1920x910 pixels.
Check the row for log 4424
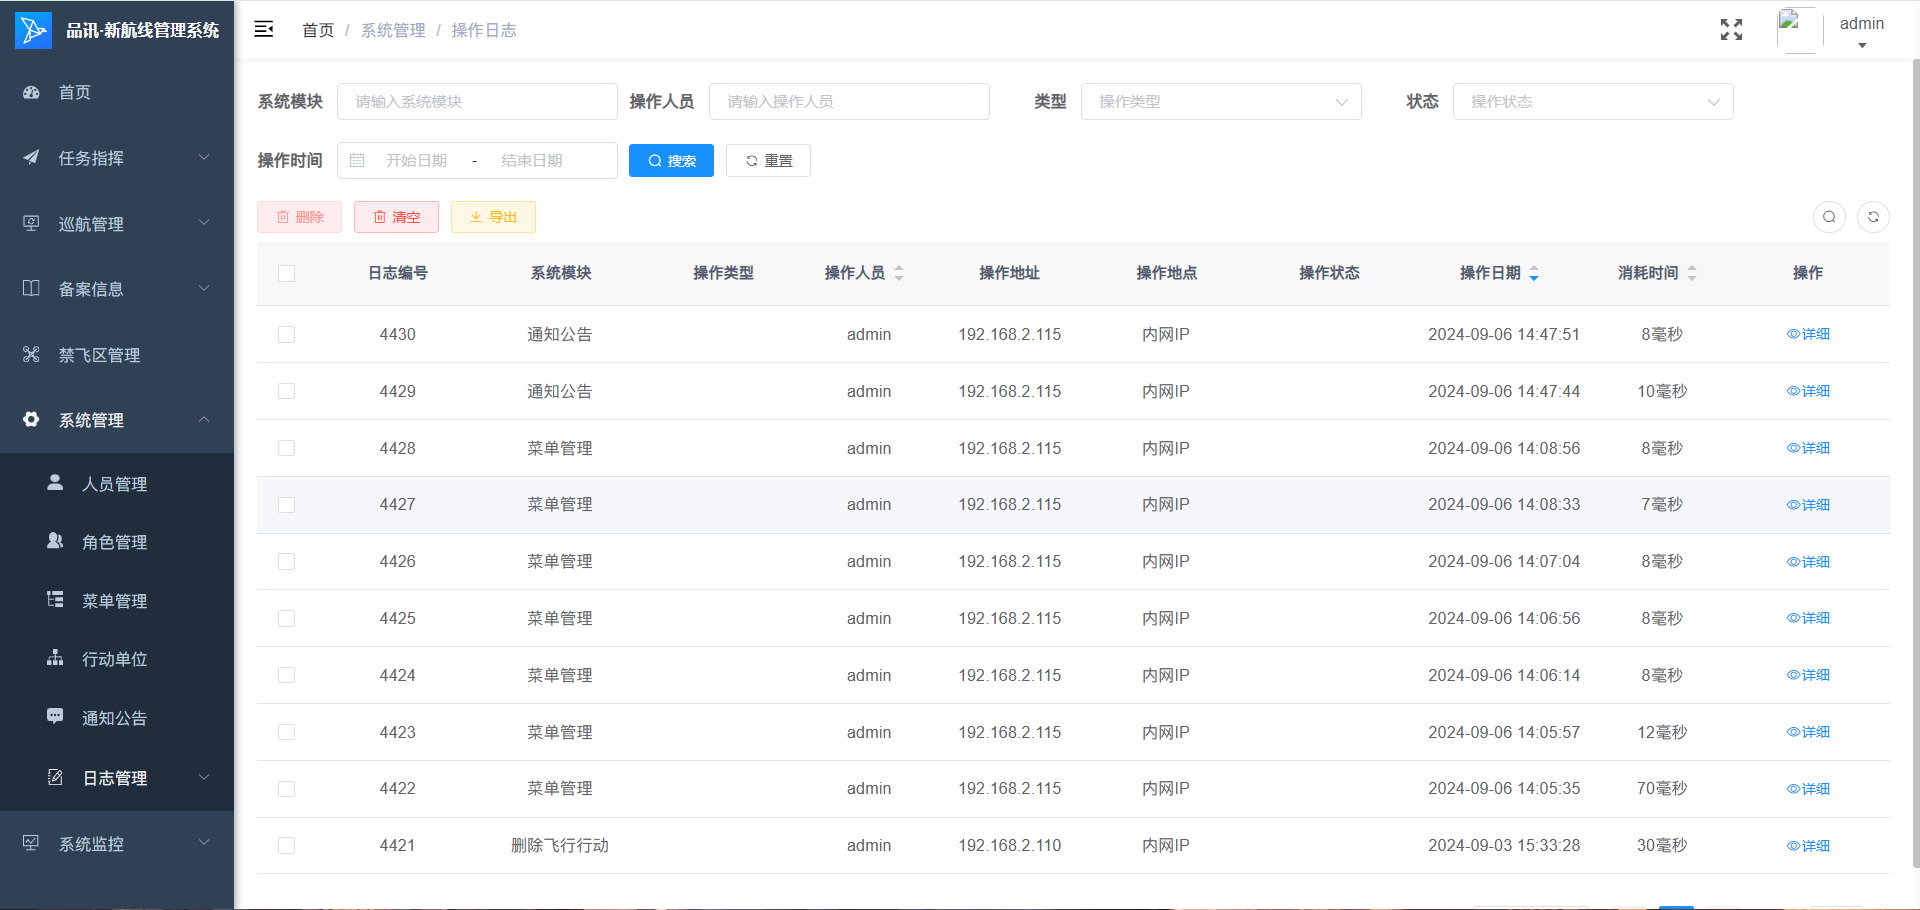[287, 675]
